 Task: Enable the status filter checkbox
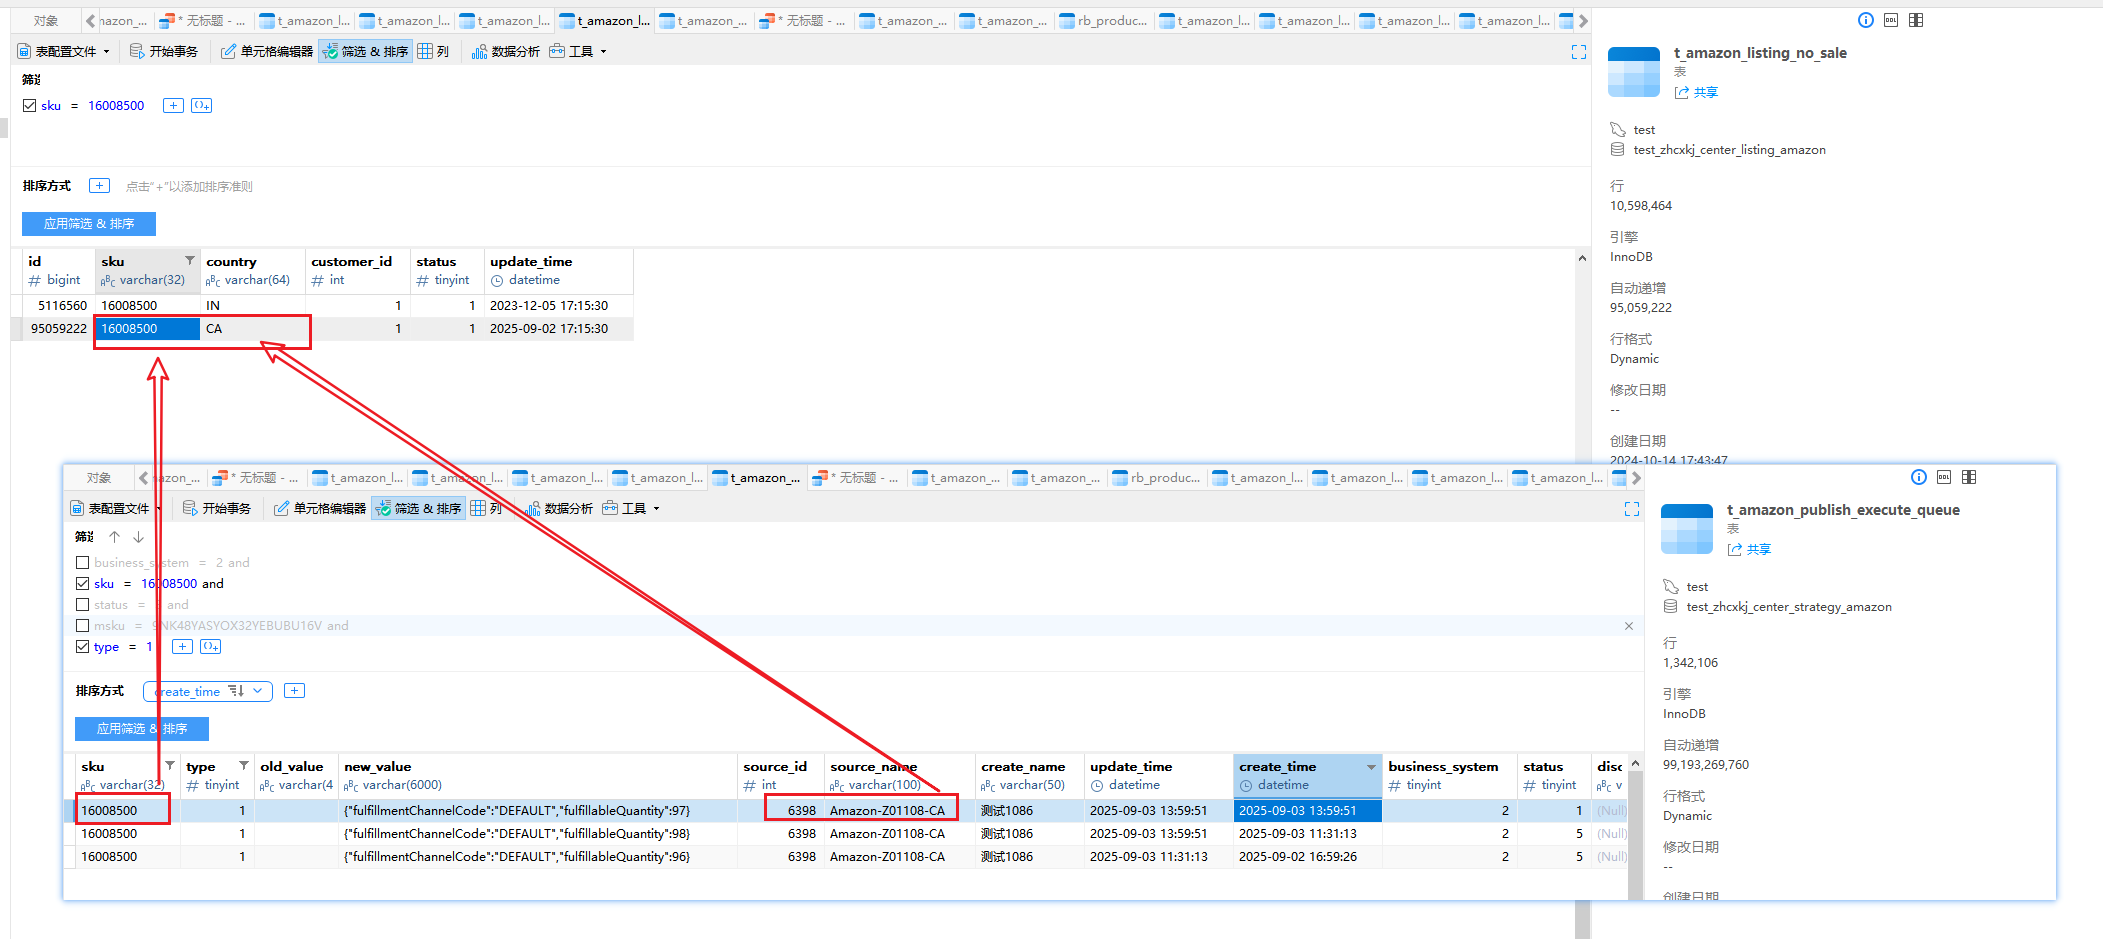pos(83,605)
